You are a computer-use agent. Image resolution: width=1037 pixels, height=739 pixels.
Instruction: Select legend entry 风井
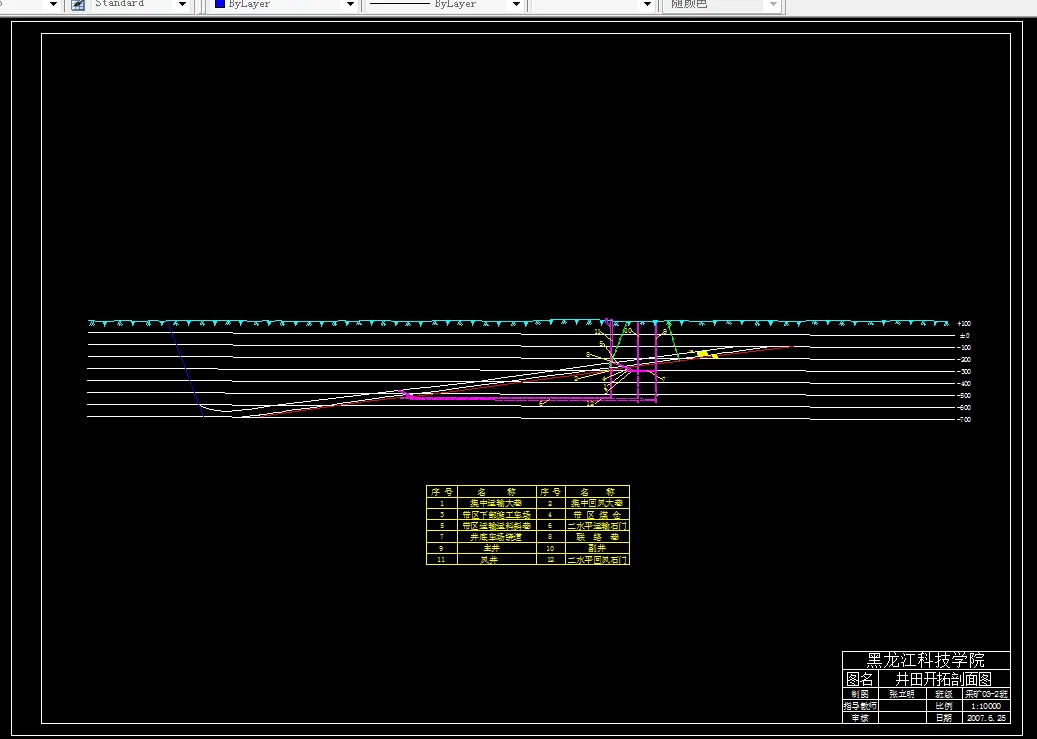click(489, 559)
